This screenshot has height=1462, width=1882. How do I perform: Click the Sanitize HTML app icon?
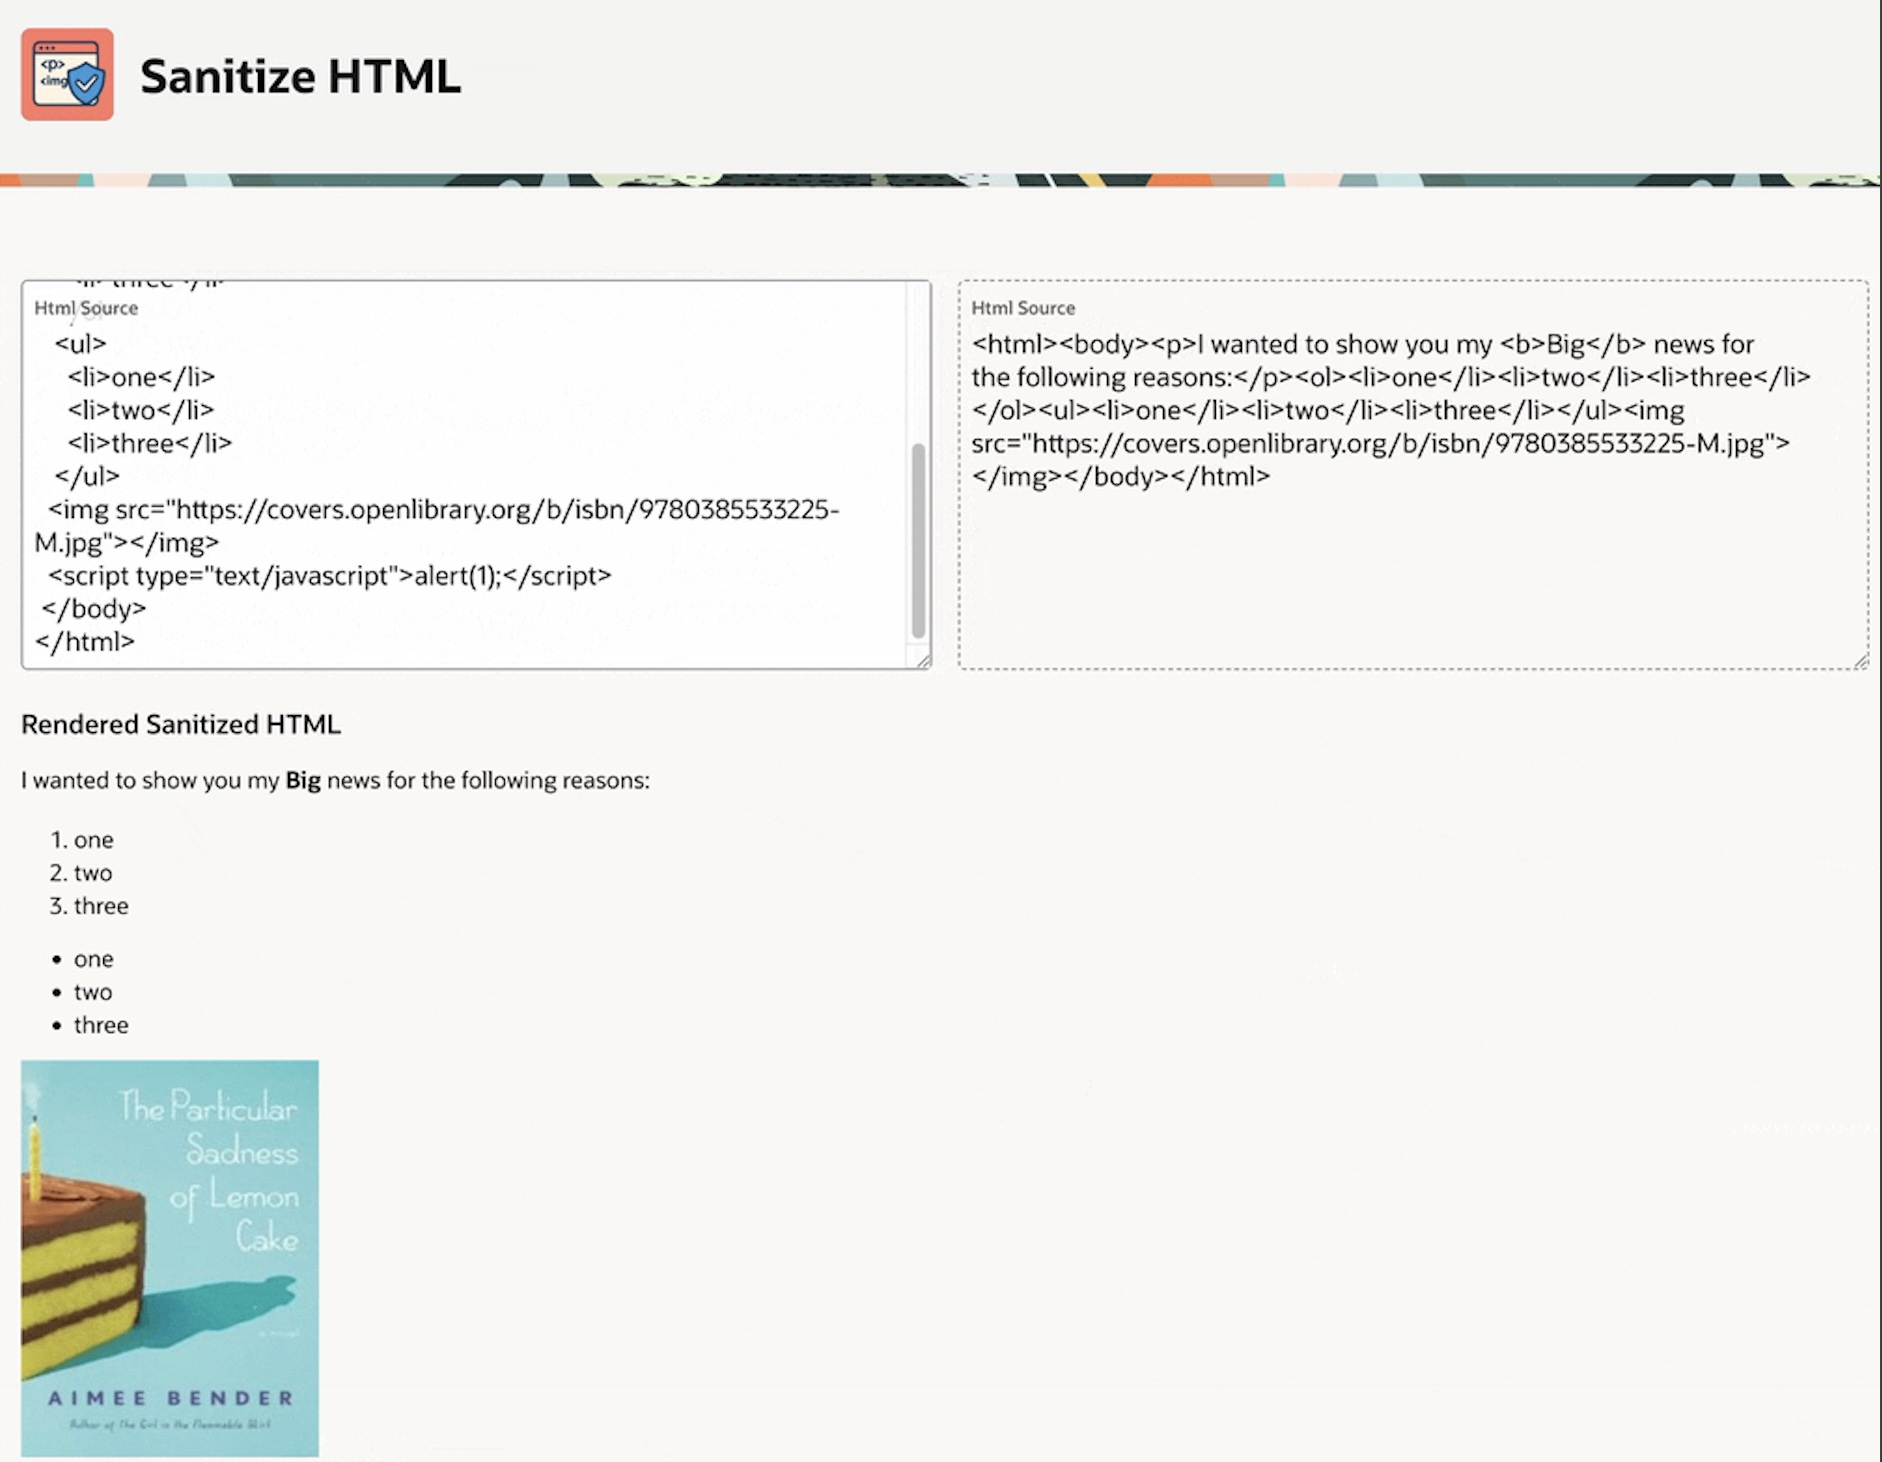pos(67,75)
